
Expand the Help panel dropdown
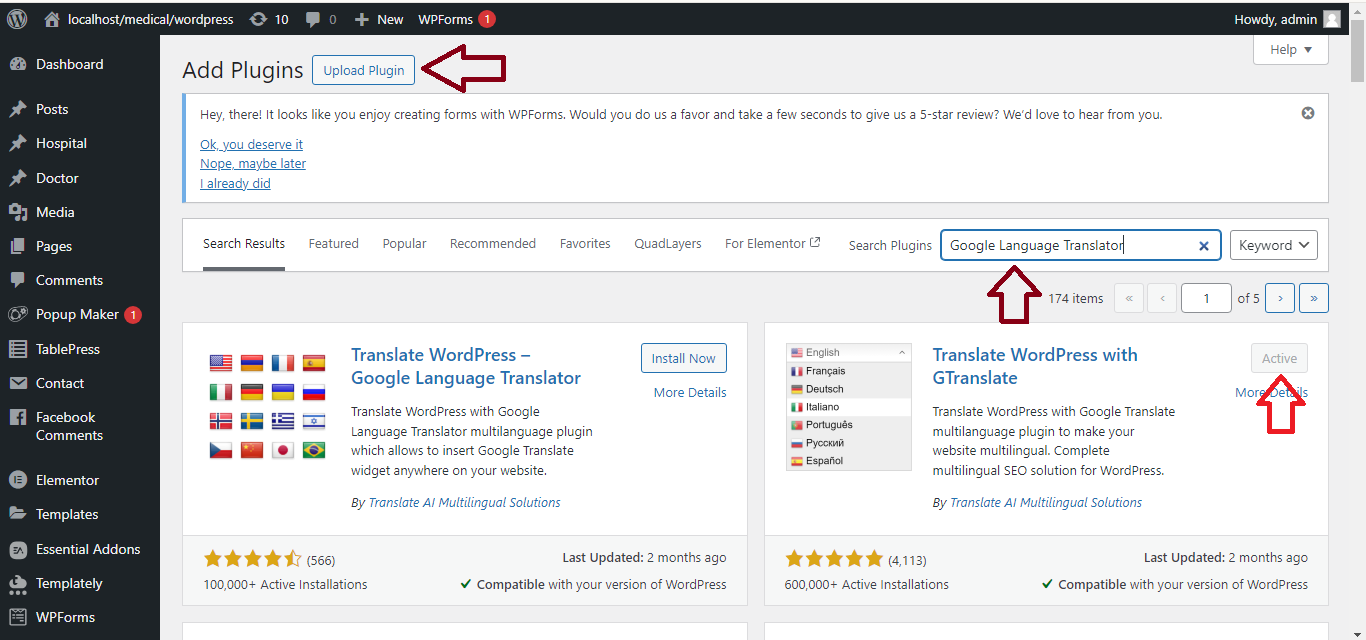(x=1291, y=50)
